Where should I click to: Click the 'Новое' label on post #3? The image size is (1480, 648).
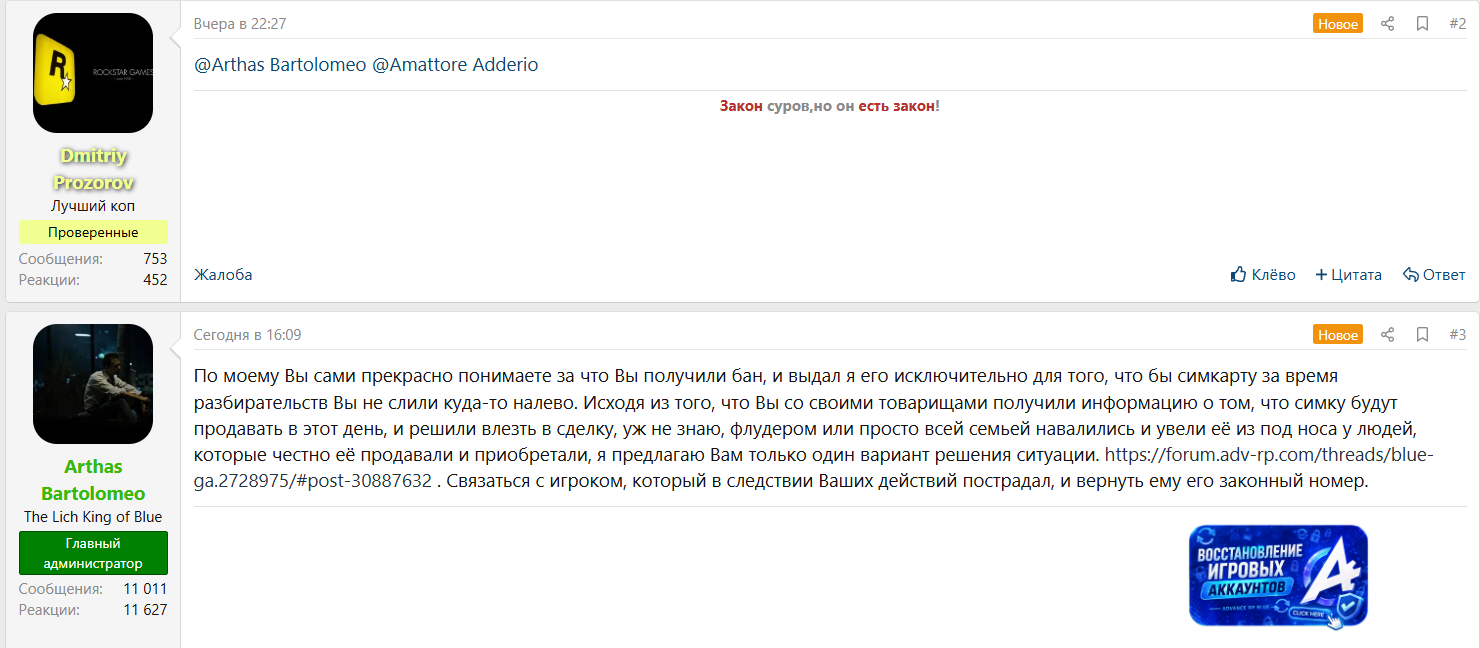point(1338,335)
